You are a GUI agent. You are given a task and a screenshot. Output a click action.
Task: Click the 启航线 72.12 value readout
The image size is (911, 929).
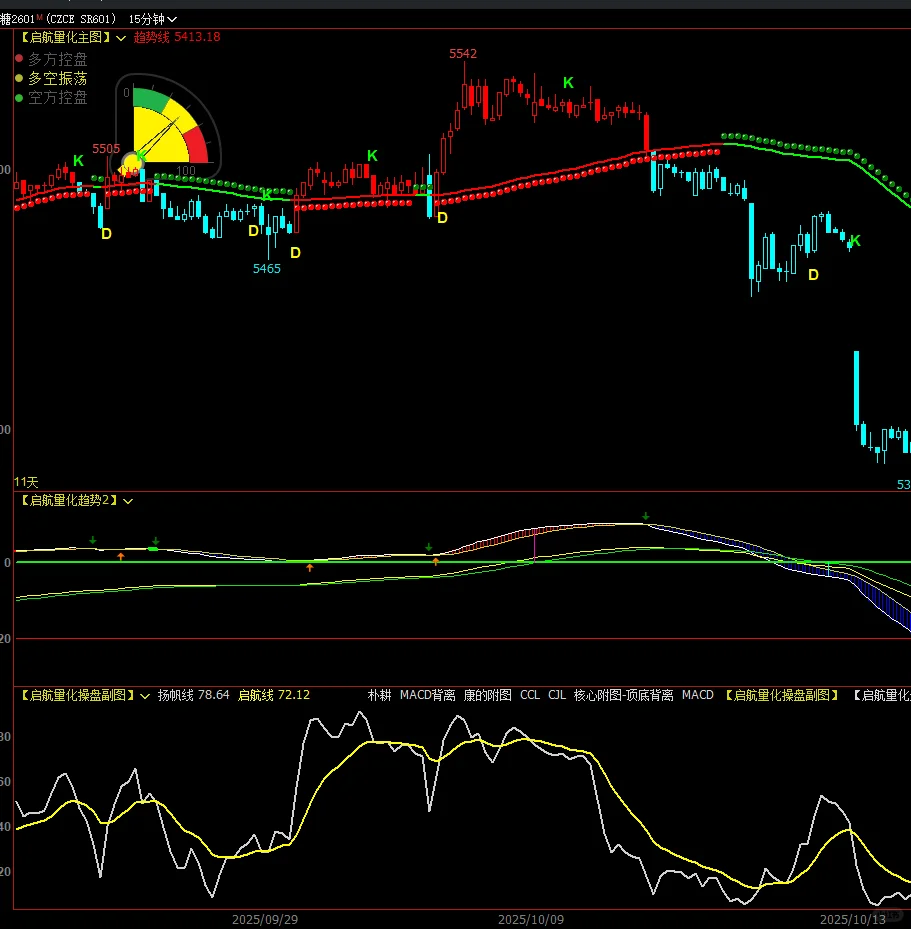pyautogui.click(x=273, y=695)
